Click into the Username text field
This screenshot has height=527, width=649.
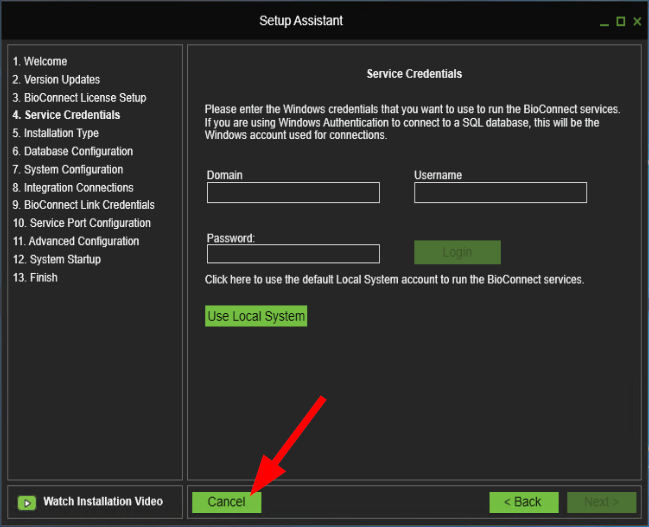coord(500,193)
